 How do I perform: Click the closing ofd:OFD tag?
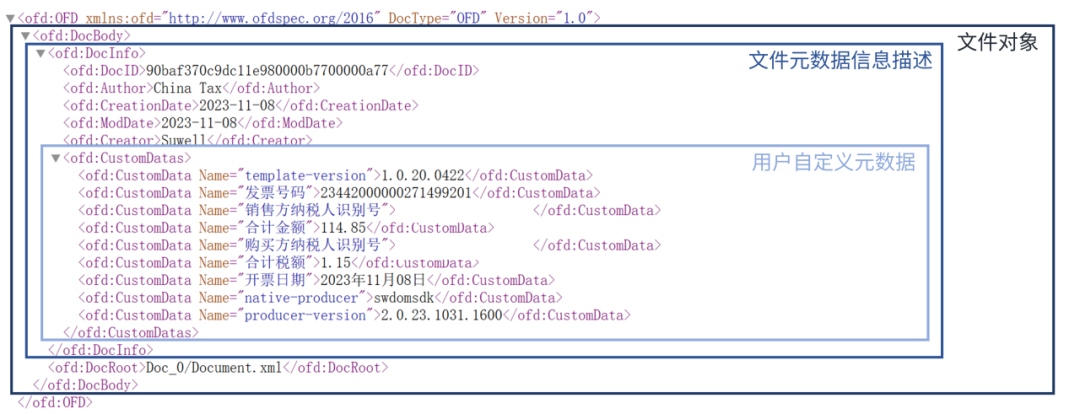[55, 402]
